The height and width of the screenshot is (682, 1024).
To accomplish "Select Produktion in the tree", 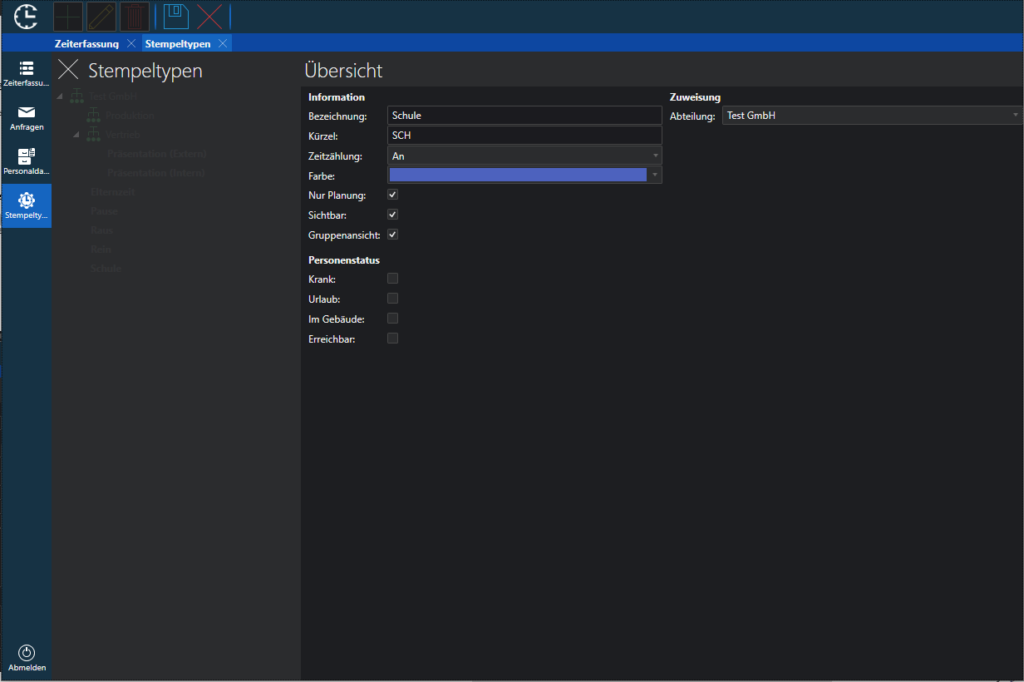I will coord(130,116).
